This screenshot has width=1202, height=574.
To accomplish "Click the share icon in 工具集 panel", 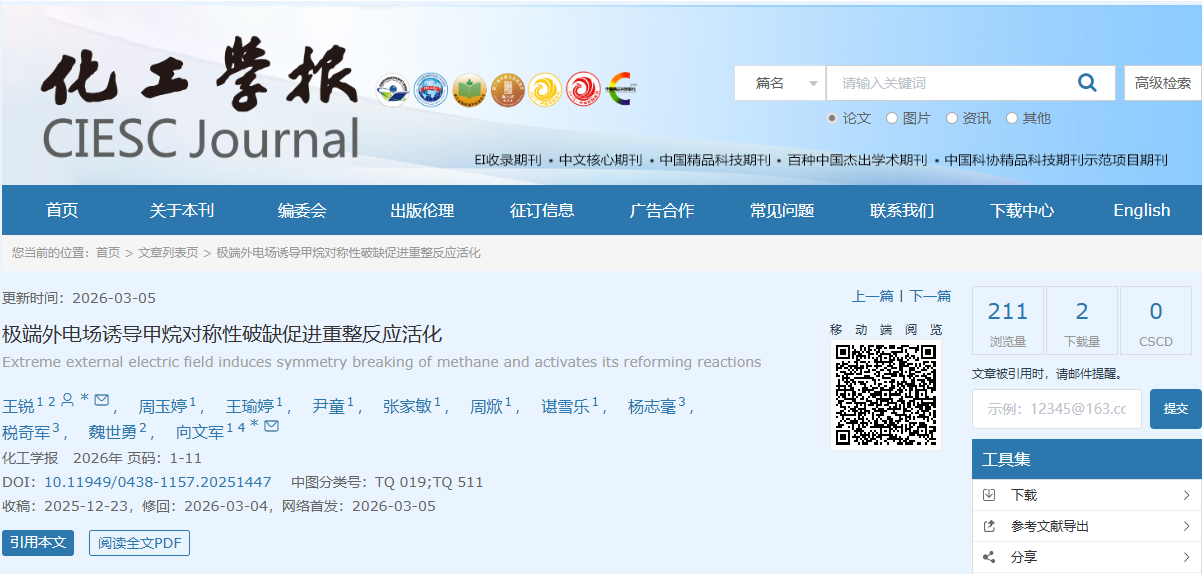I will coord(990,557).
